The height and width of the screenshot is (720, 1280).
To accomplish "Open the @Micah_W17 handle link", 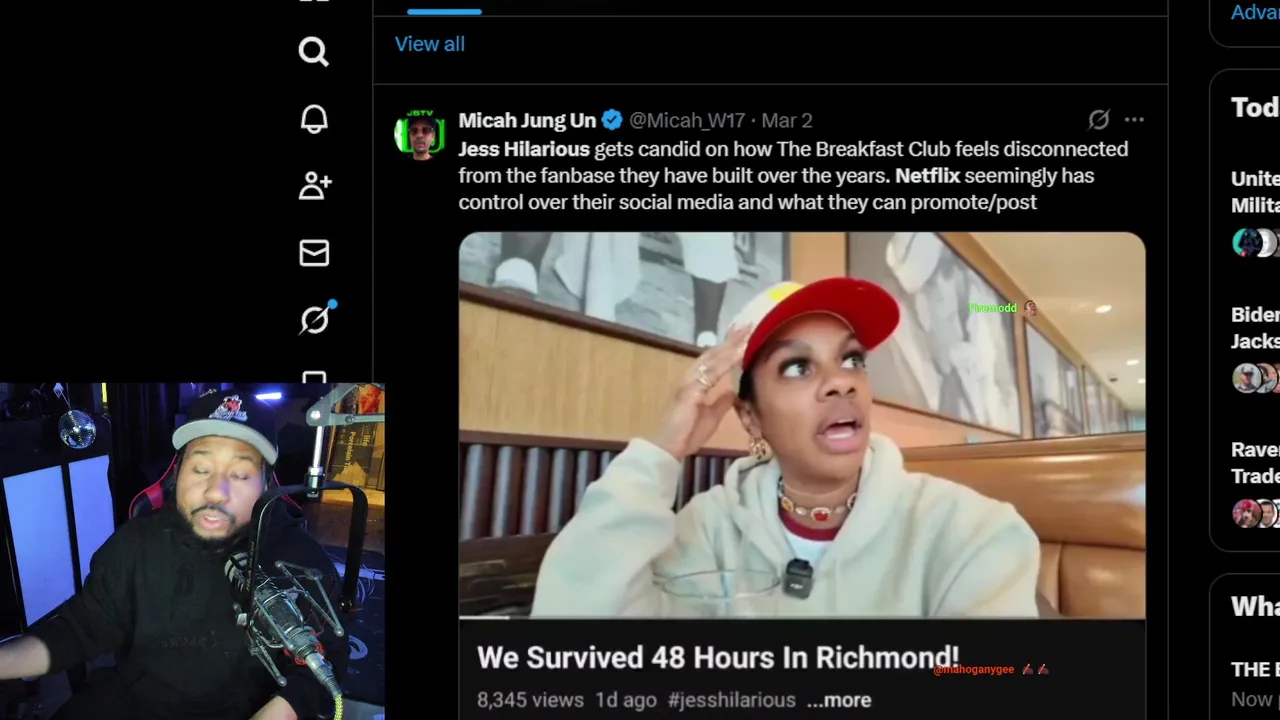I will pyautogui.click(x=687, y=120).
